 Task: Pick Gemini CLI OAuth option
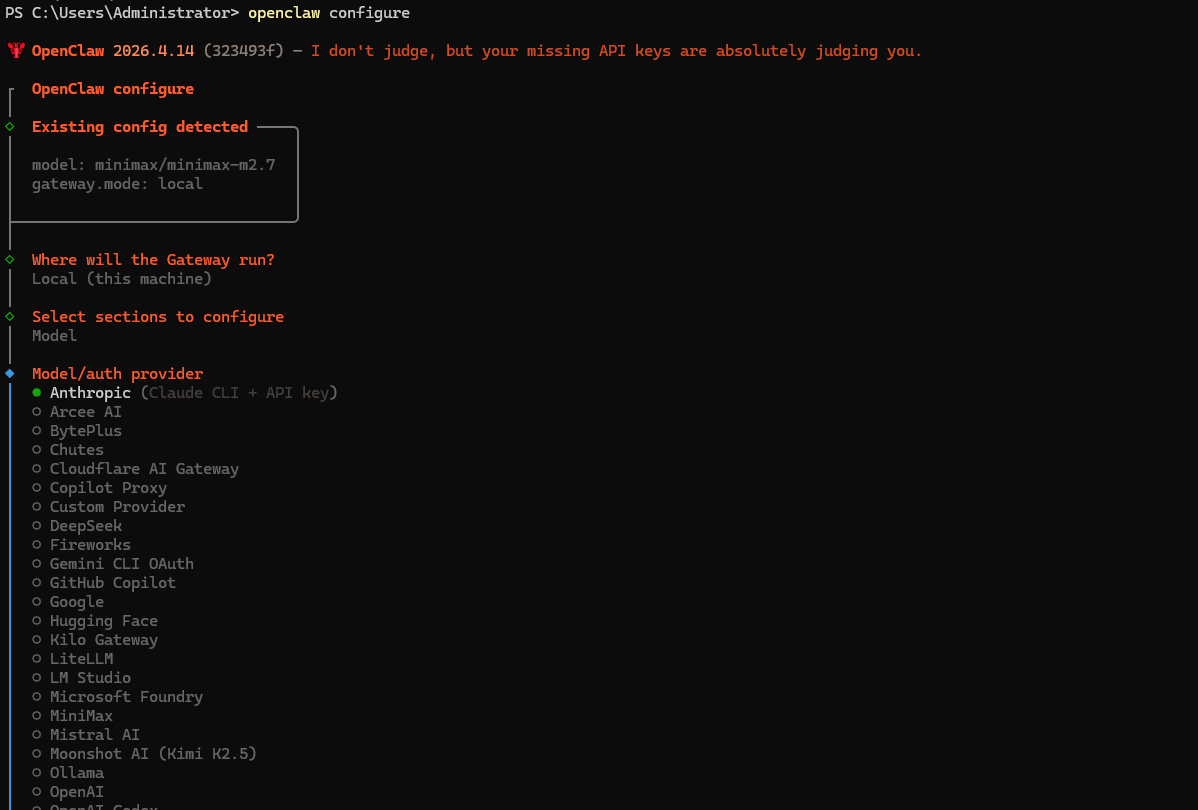coord(121,564)
